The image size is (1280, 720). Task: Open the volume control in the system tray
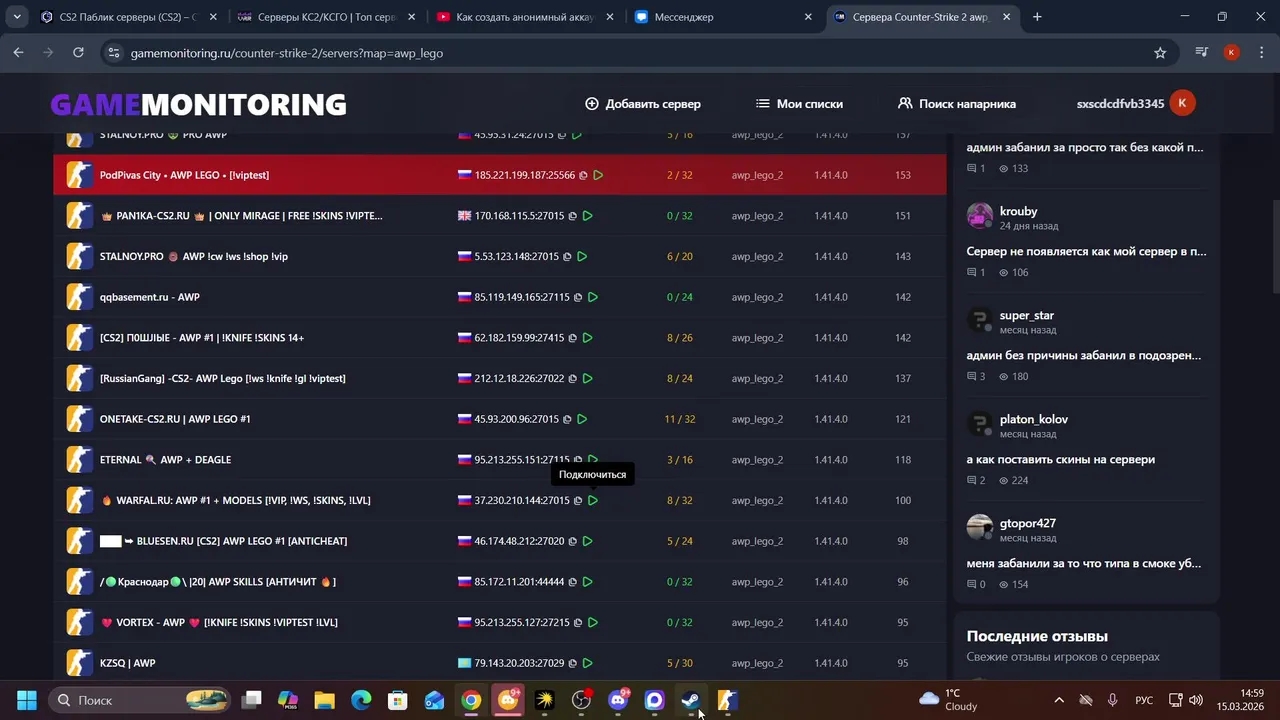[1195, 700]
